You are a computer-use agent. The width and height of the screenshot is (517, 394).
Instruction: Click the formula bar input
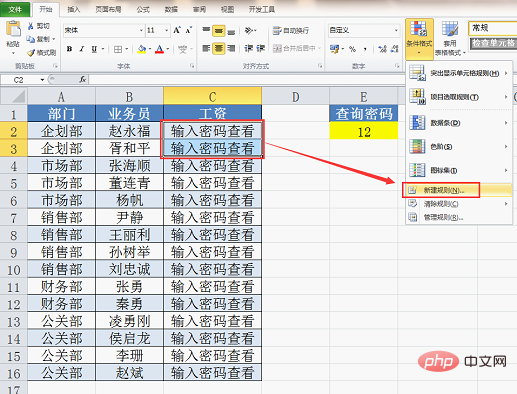click(x=247, y=80)
